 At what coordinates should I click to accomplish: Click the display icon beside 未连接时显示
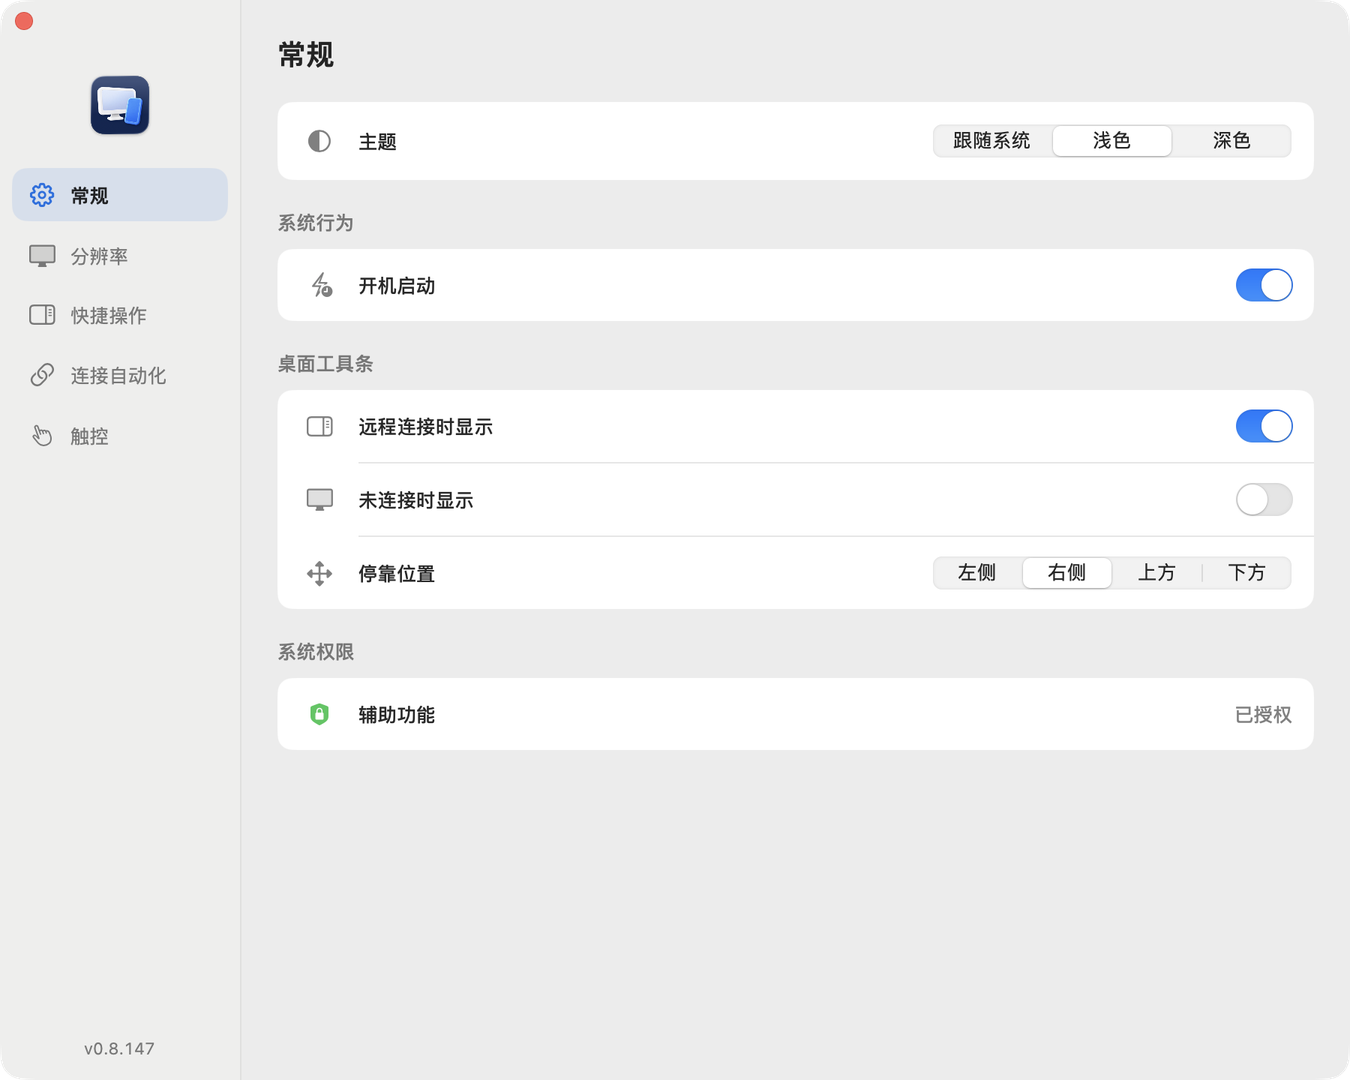[320, 500]
